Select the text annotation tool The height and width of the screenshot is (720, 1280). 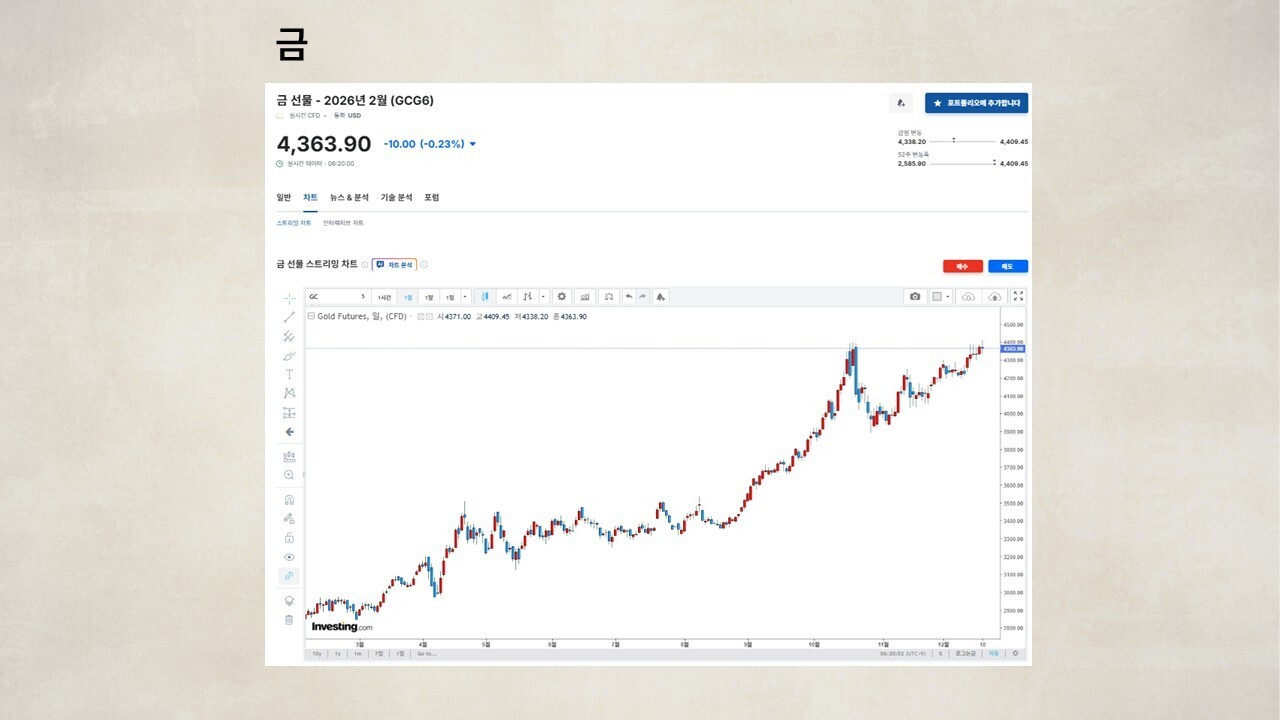pos(289,374)
